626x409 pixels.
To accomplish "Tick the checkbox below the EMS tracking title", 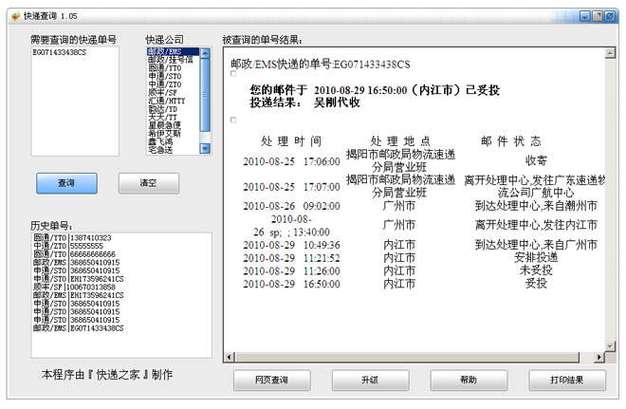I will point(234,76).
